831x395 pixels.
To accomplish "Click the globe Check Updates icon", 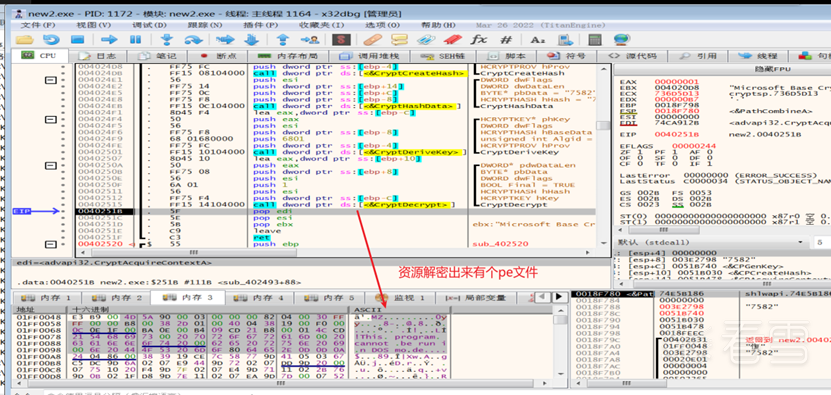I will click(x=621, y=39).
